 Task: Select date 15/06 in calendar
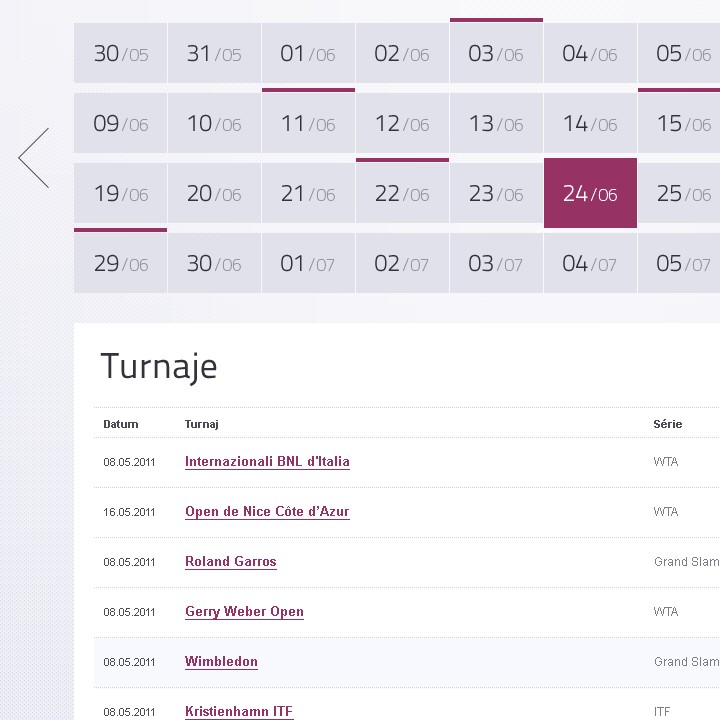pyautogui.click(x=680, y=124)
